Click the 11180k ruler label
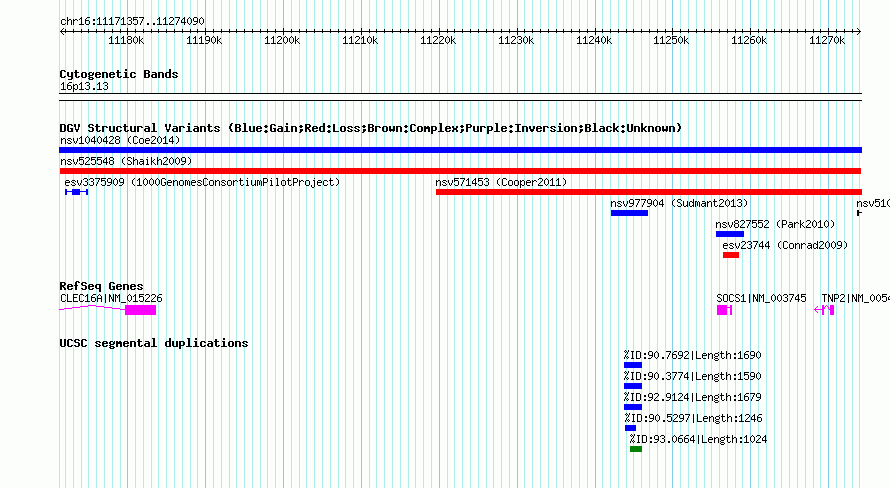Viewport: 890px width, 488px height. [126, 41]
